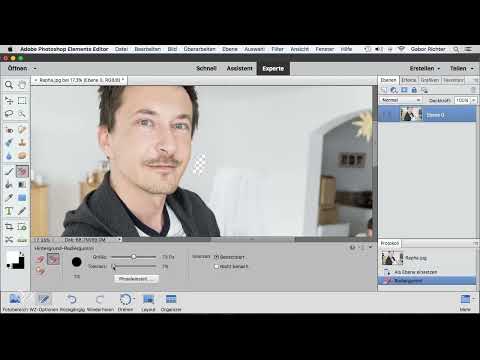Select the Crop tool
The height and width of the screenshot is (360, 480).
click(9, 227)
